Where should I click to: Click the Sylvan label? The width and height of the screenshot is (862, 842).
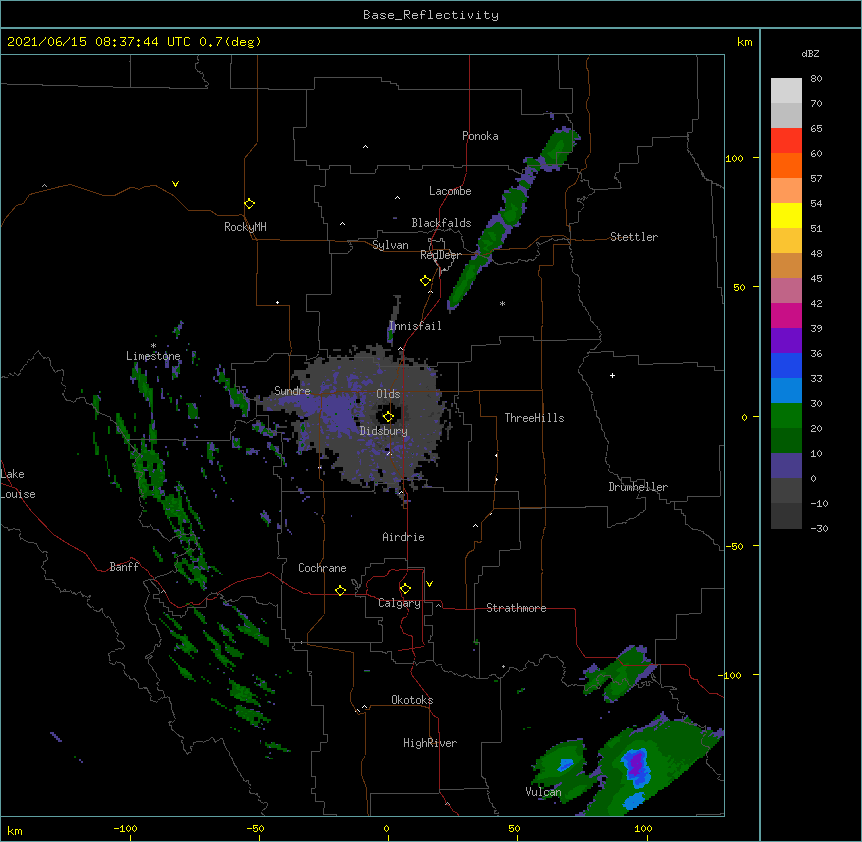390,245
